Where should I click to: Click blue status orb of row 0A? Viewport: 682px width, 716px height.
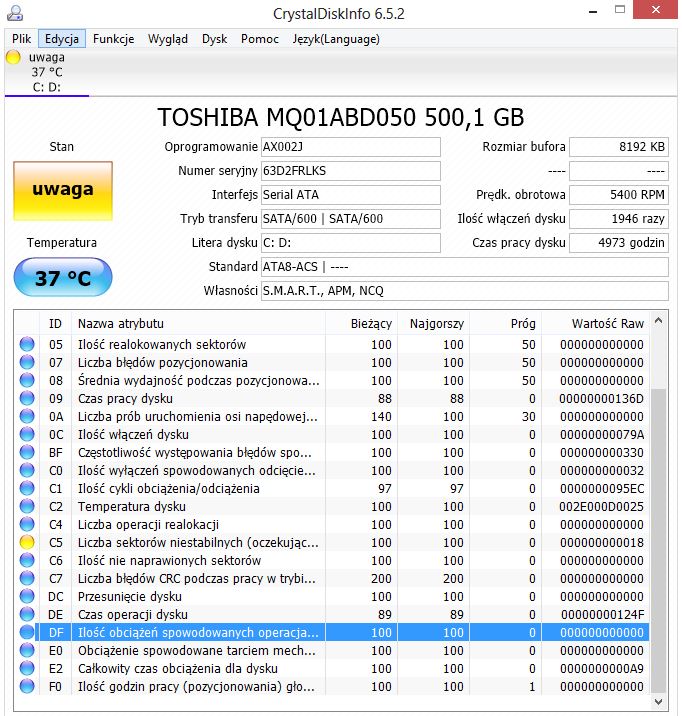[x=27, y=416]
